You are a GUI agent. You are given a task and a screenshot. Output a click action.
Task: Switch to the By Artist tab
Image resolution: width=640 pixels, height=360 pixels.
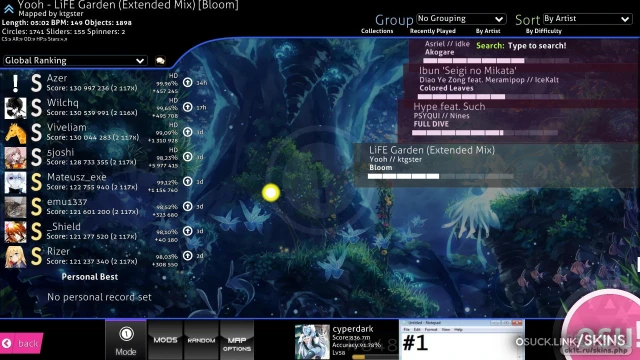point(488,31)
